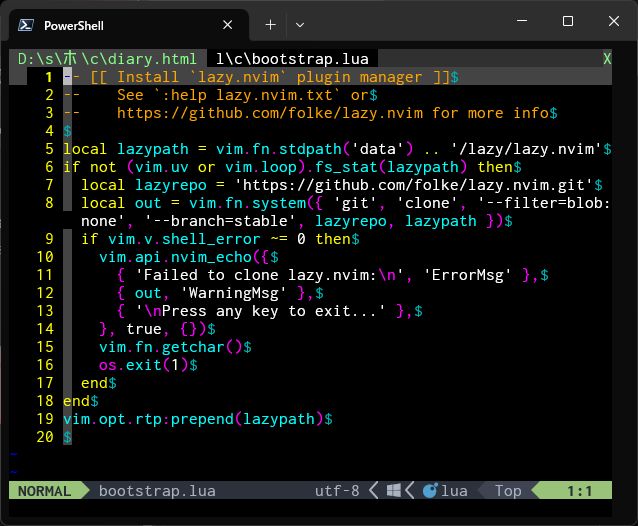
Task: Expand the new tab profile dropdown
Action: click(x=302, y=25)
